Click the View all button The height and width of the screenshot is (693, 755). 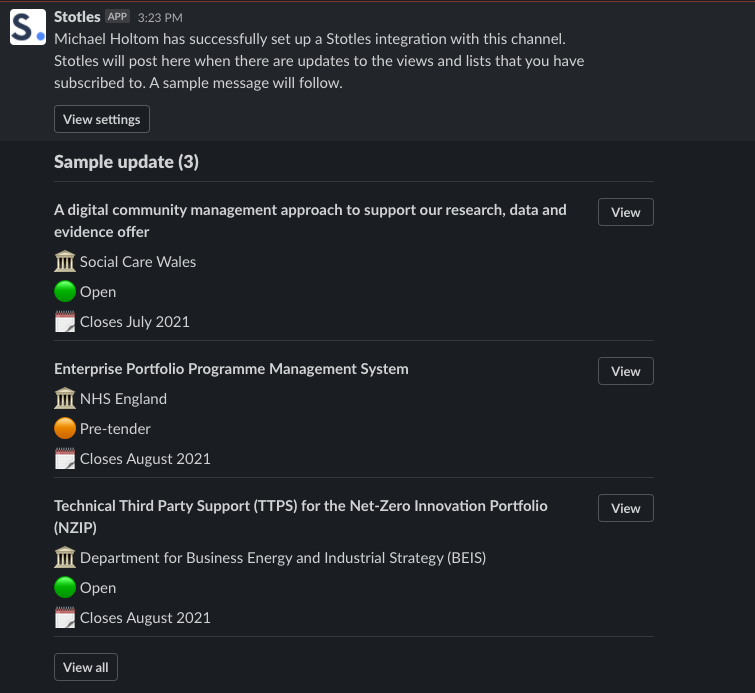click(86, 667)
